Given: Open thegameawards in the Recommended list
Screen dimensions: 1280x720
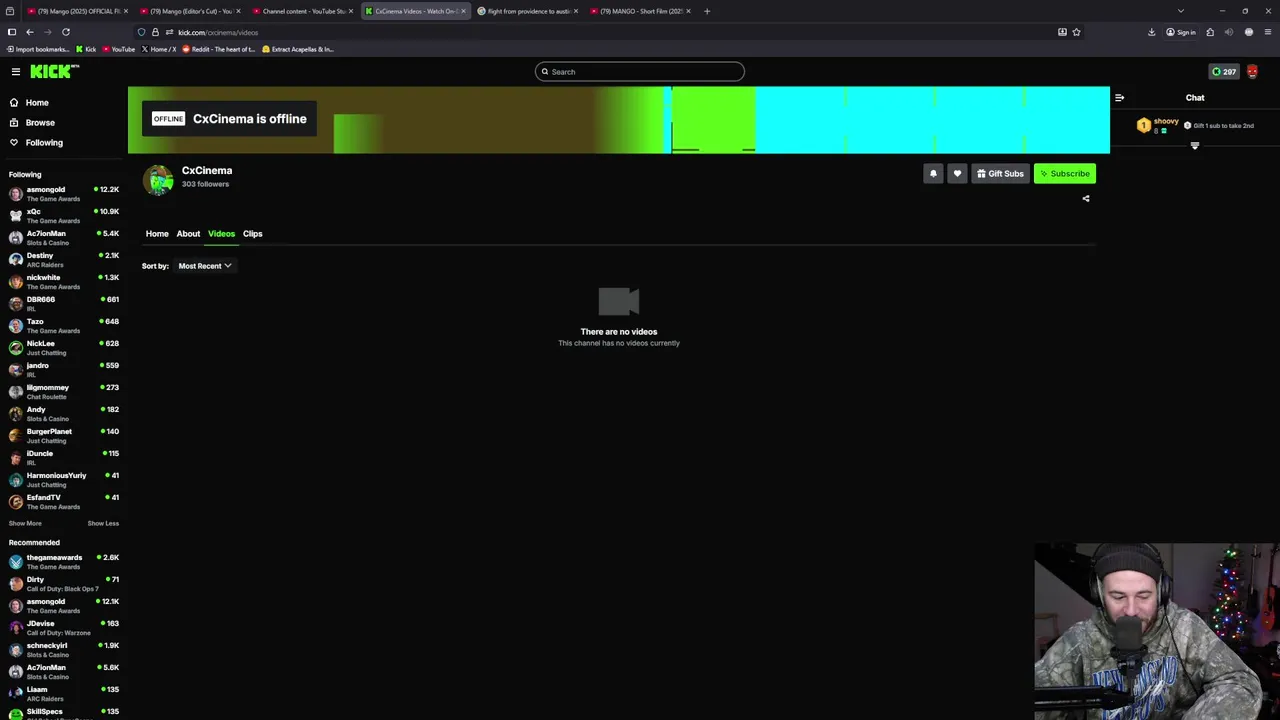Looking at the screenshot, I should (x=63, y=562).
